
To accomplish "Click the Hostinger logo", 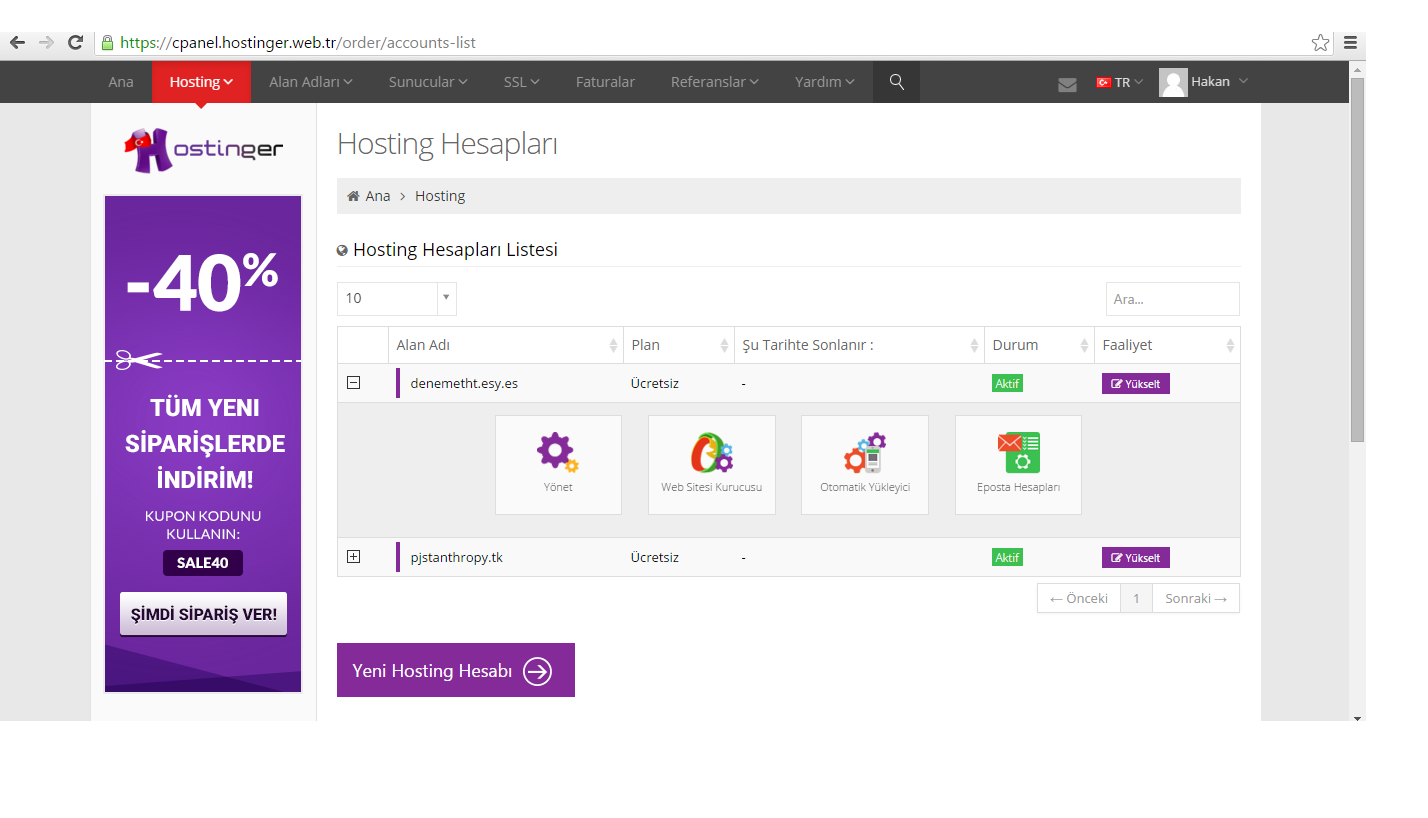I will 203,150.
